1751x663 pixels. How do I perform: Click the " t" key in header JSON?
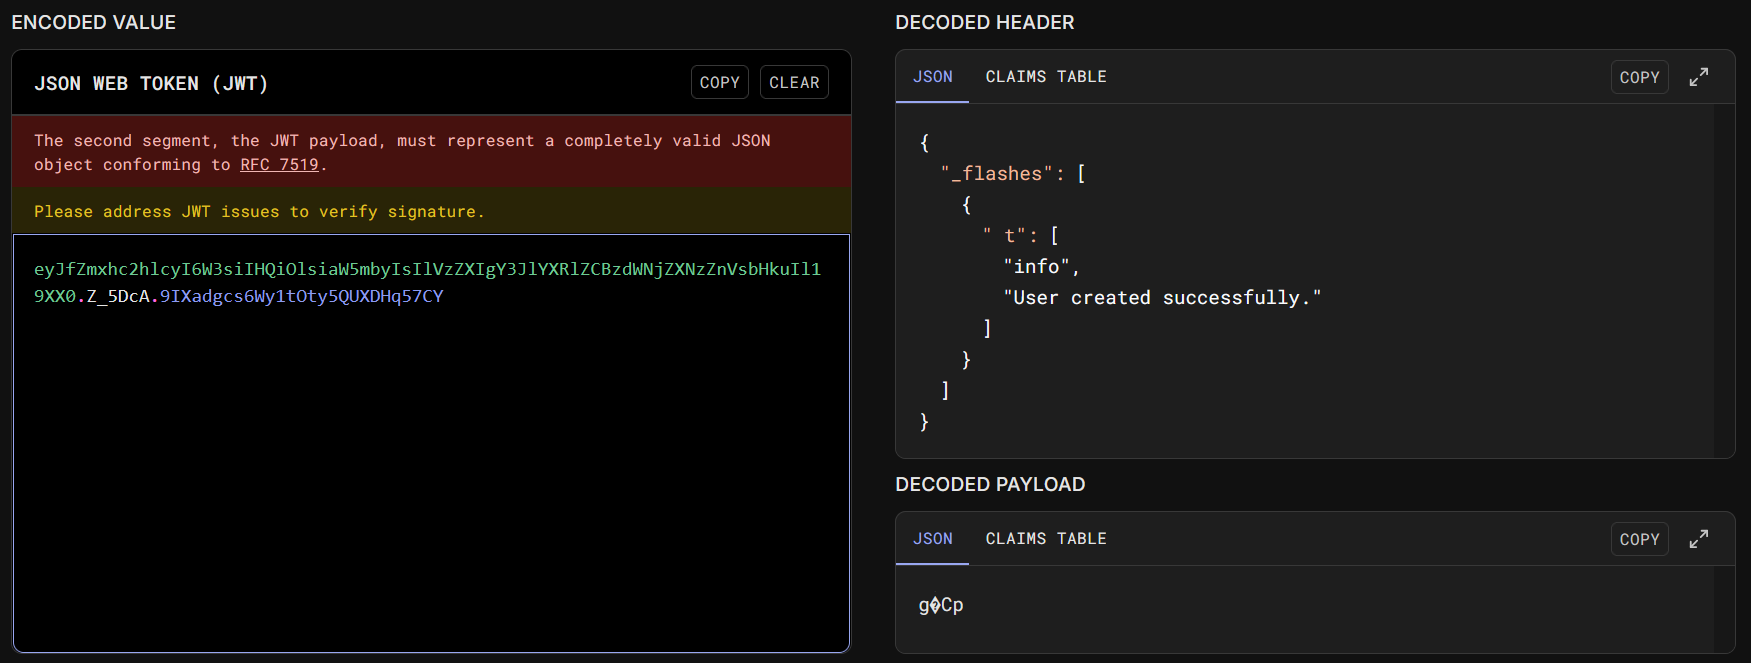[1004, 236]
